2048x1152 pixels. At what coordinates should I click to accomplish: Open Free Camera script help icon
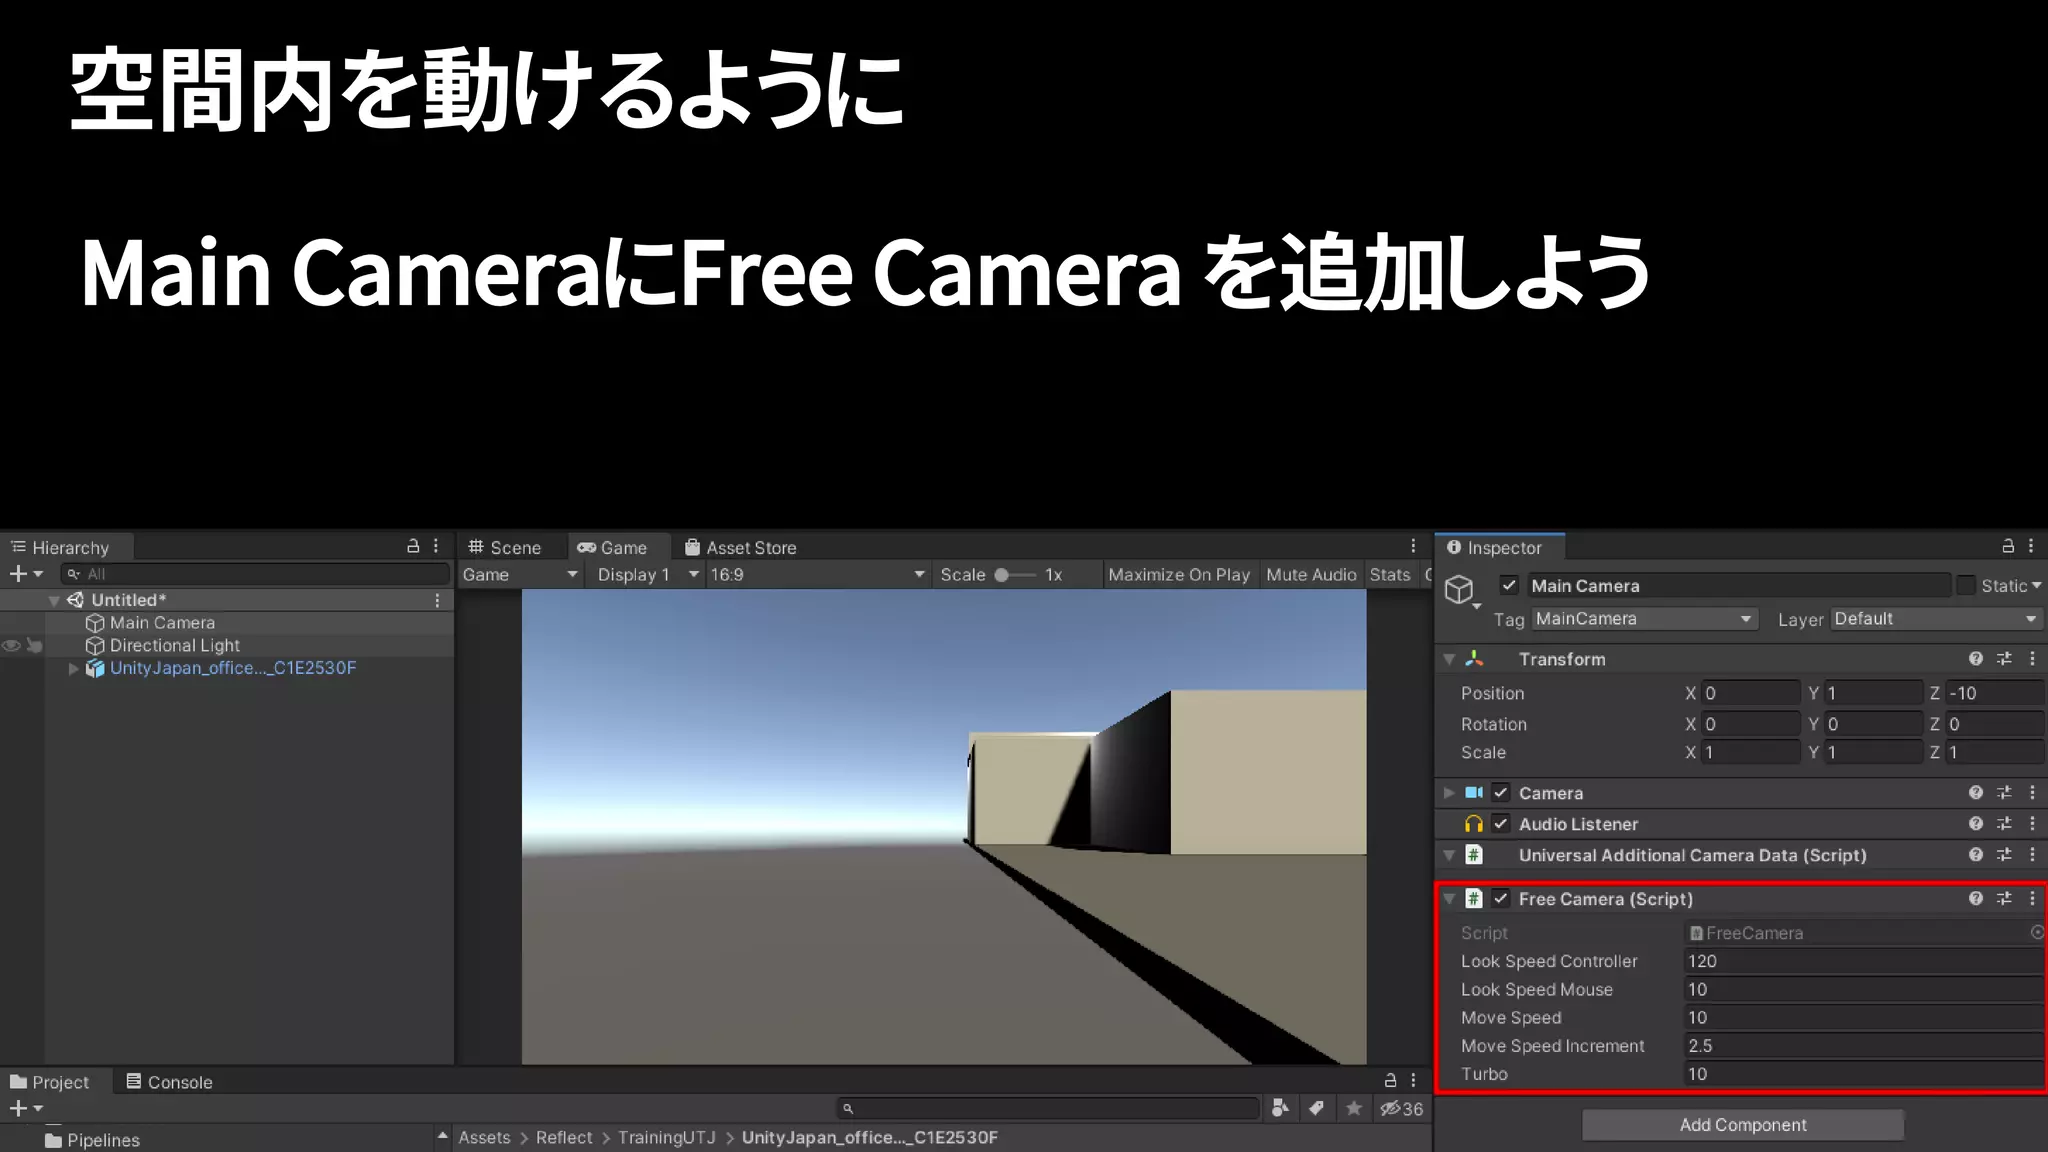pos(1976,899)
